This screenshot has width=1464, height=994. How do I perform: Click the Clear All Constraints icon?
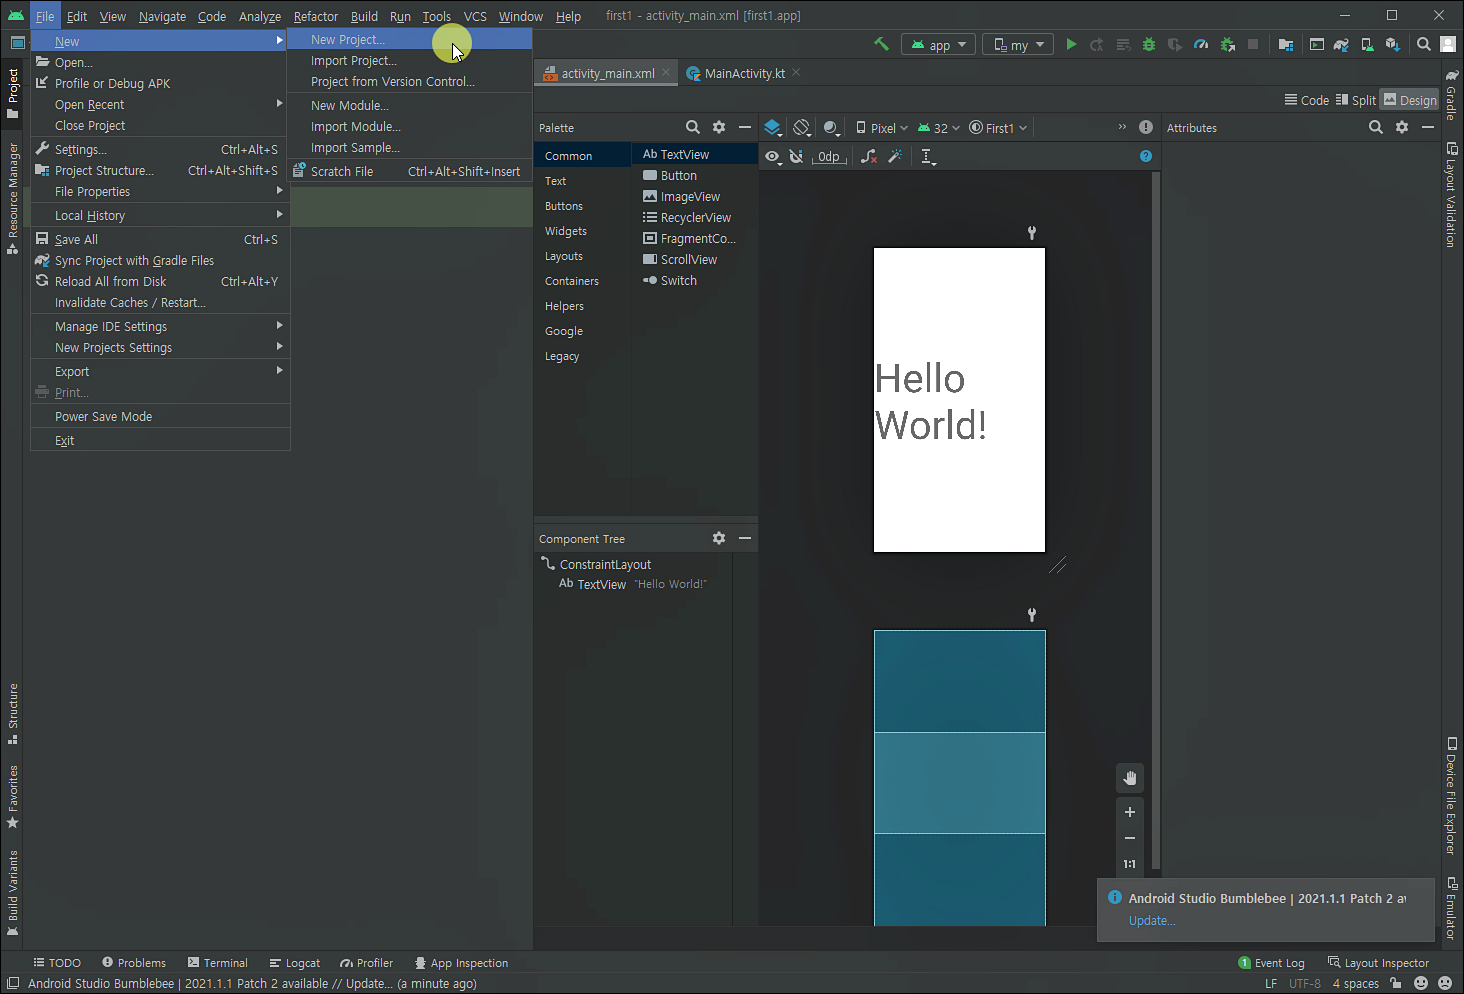tap(869, 156)
